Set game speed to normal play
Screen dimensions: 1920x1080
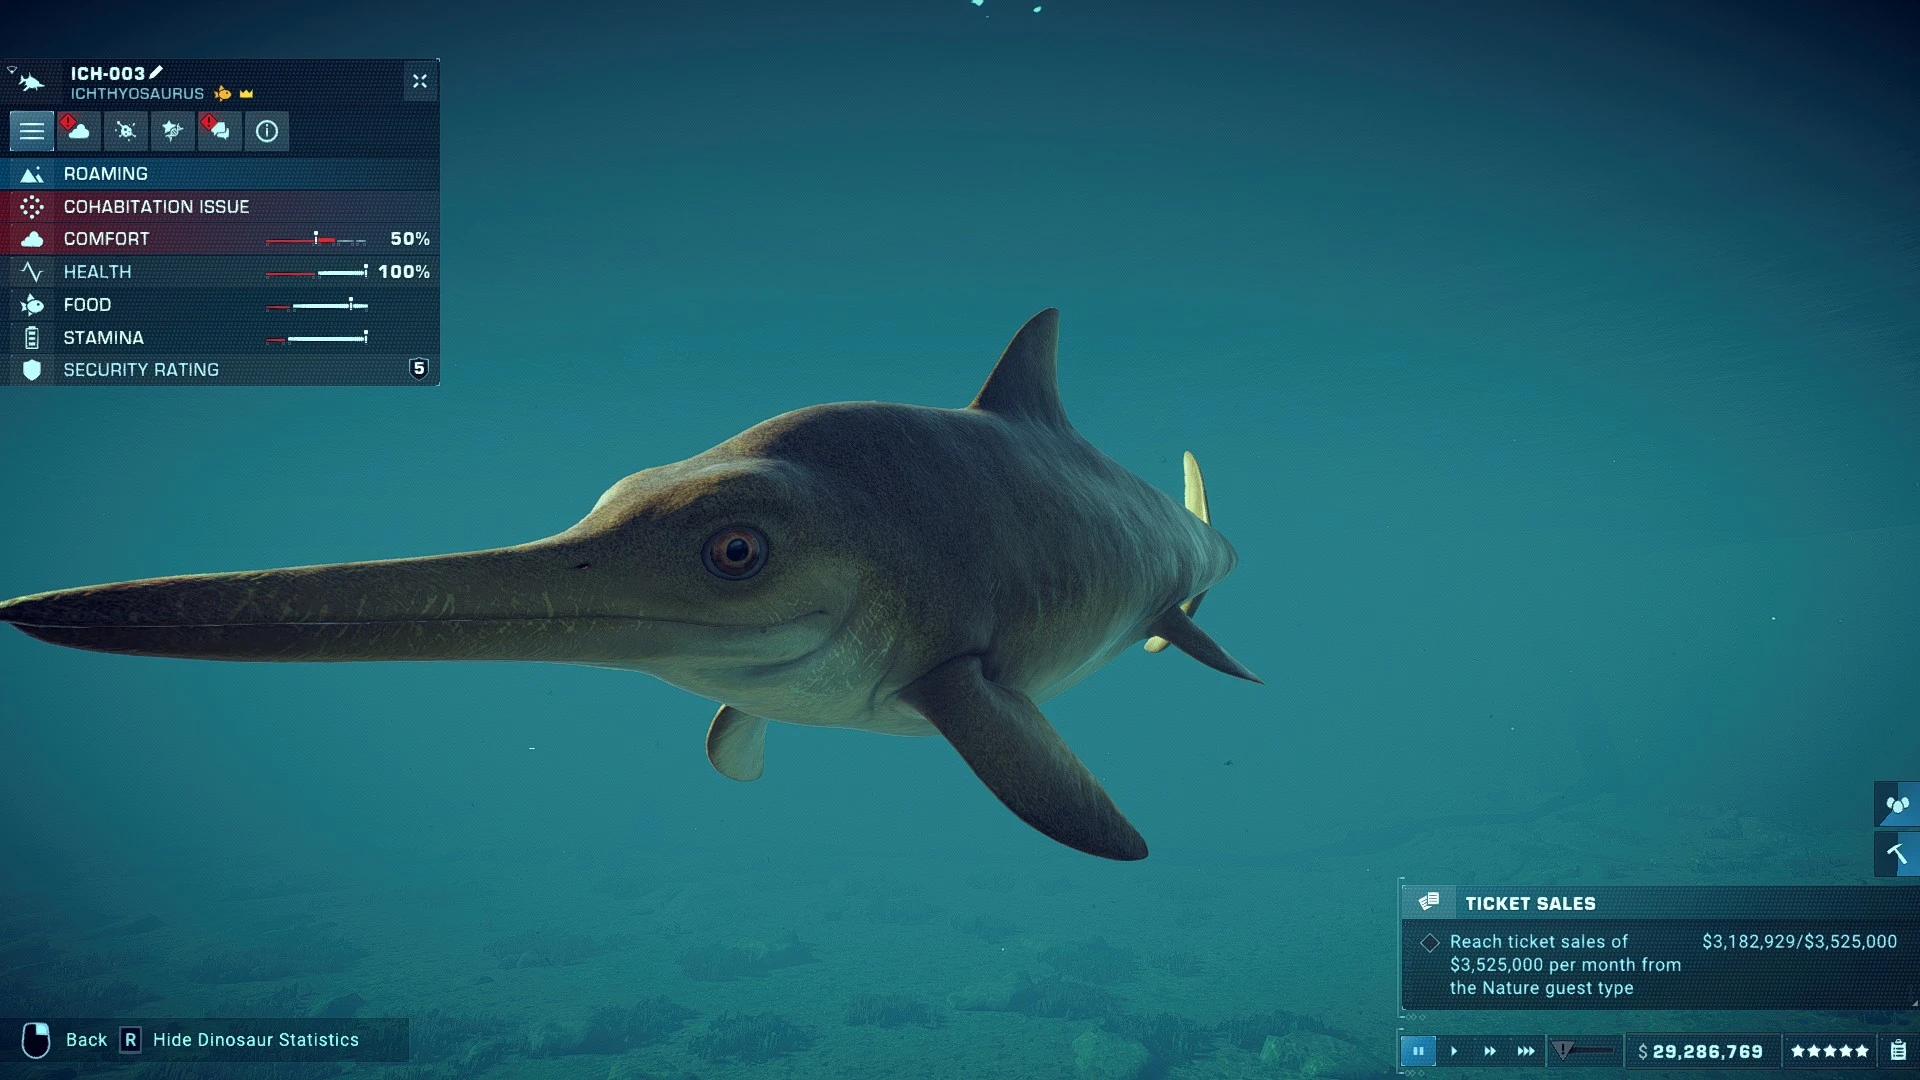[1454, 1051]
